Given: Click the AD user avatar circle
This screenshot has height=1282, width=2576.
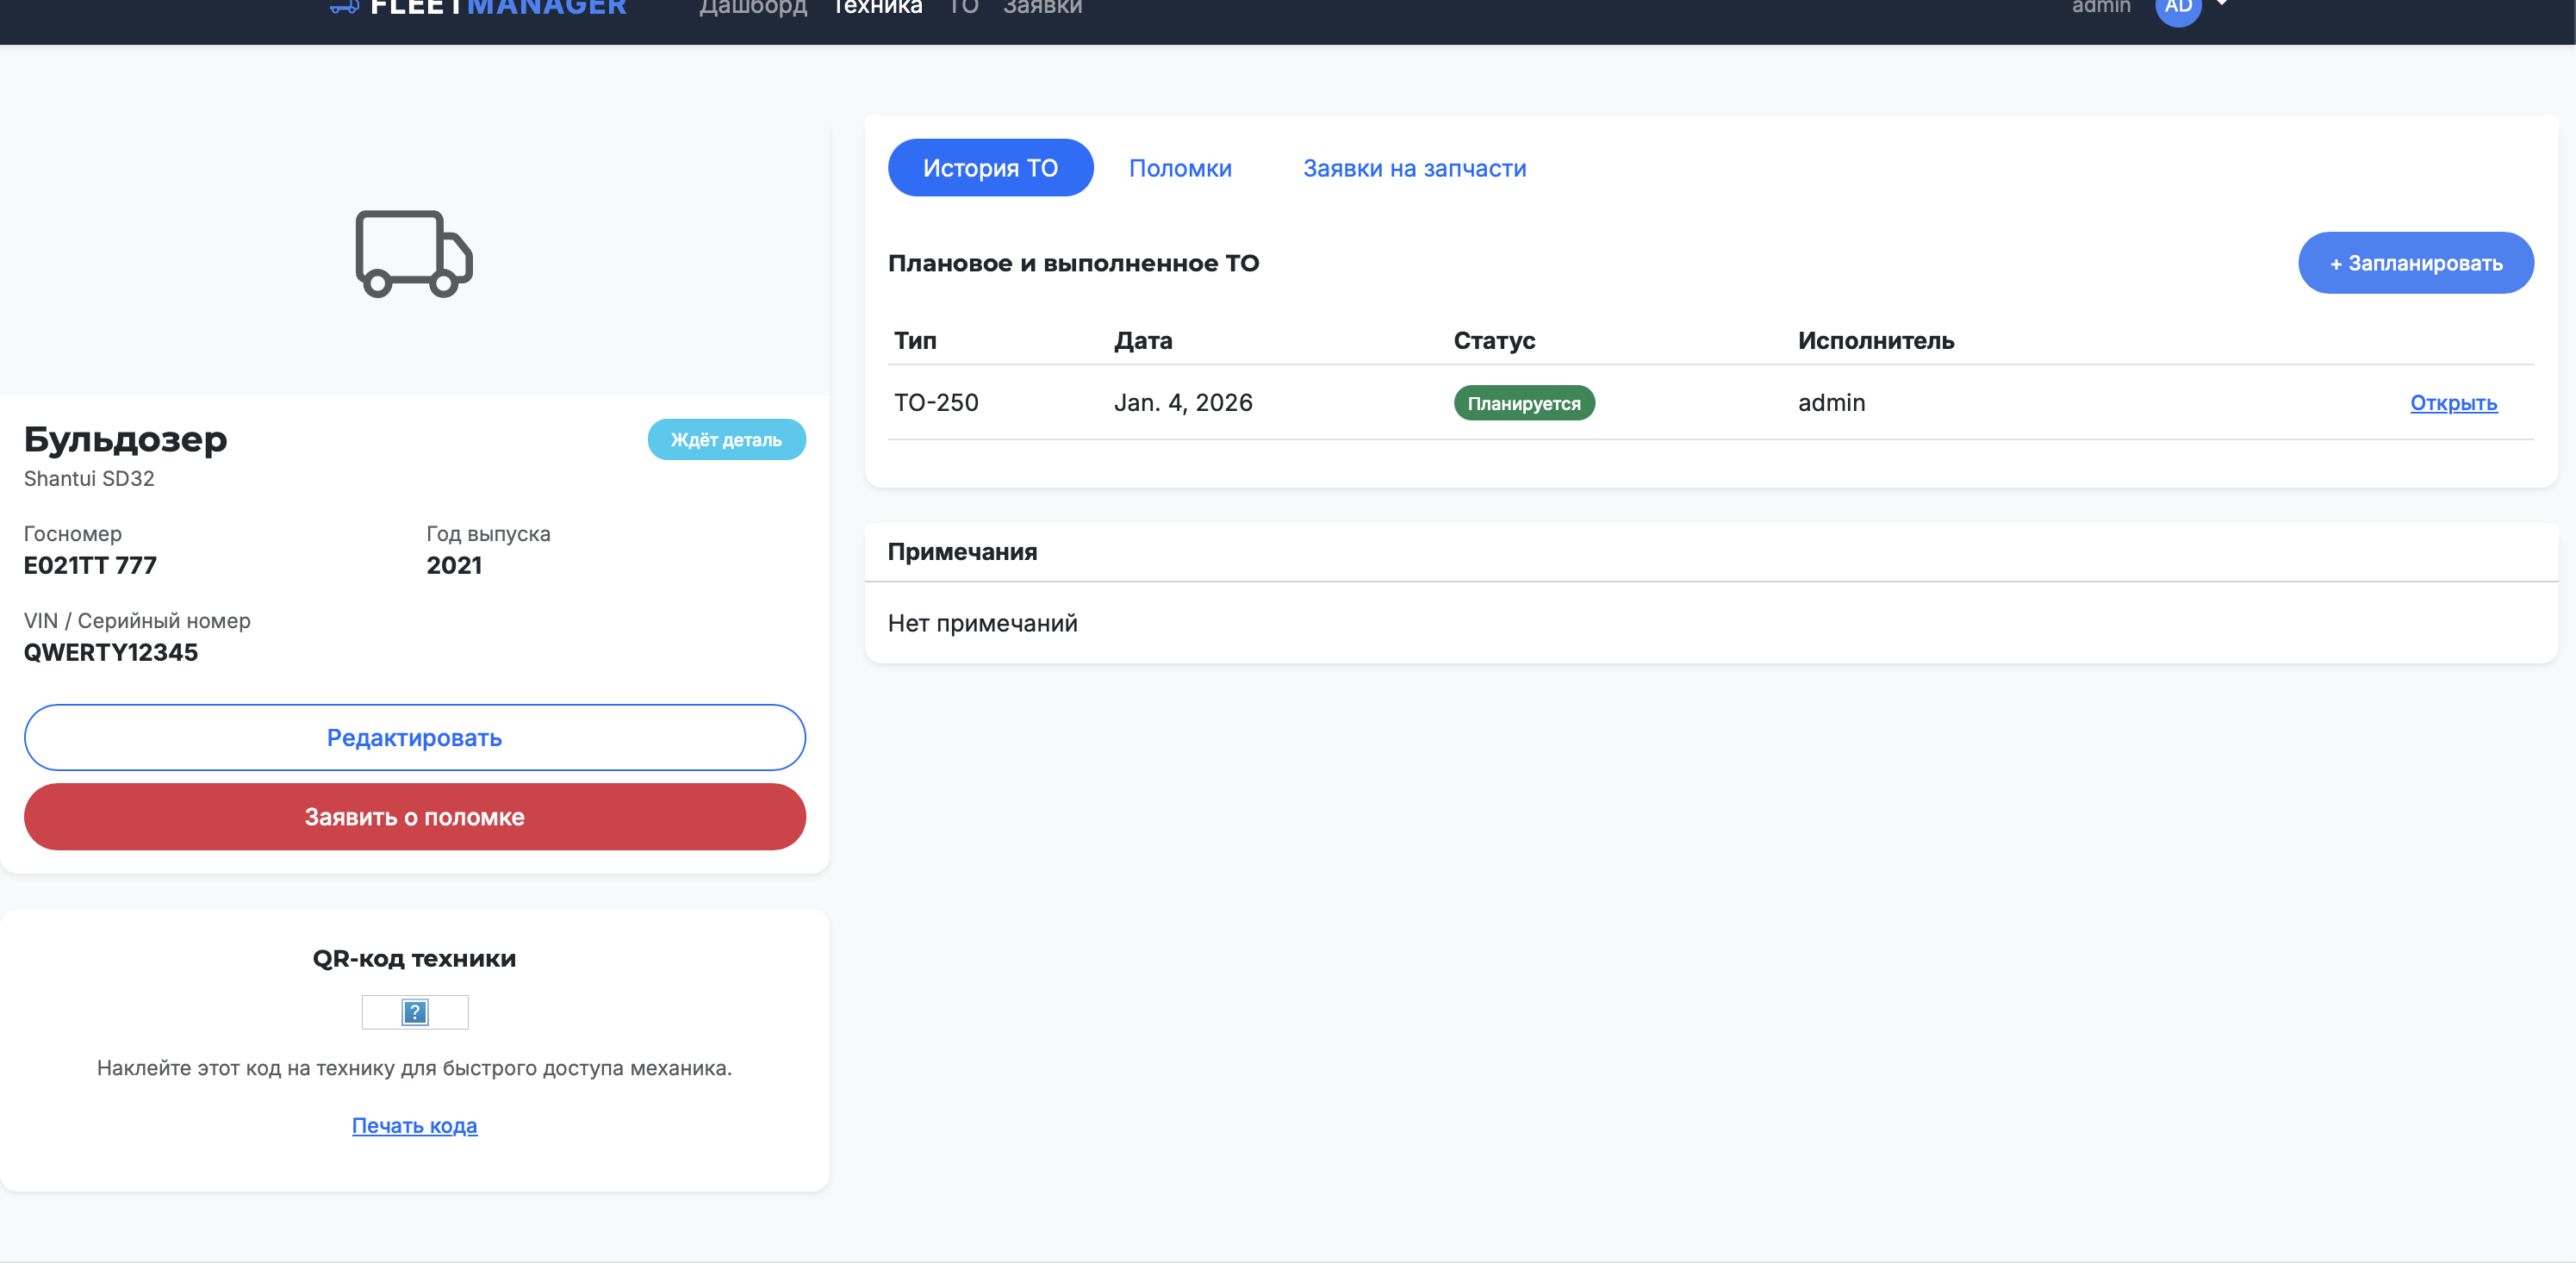Looking at the screenshot, I should [2178, 8].
